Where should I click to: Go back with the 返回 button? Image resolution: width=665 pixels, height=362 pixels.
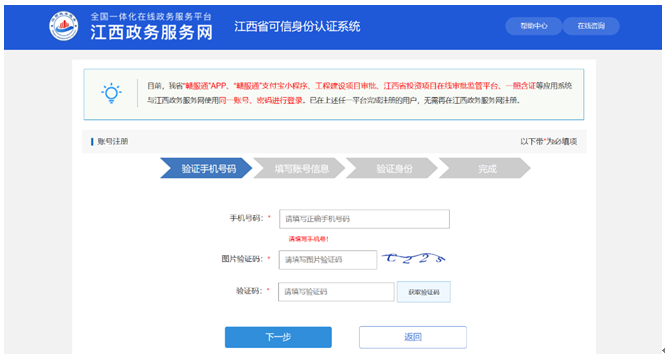413,337
